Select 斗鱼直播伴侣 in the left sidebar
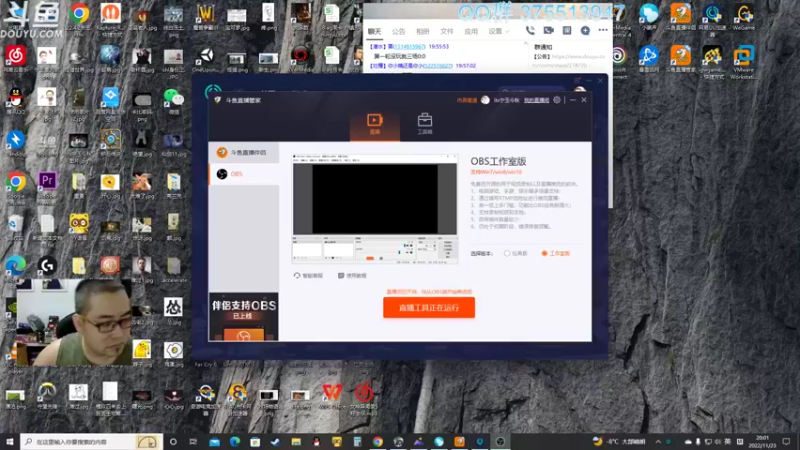Viewport: 800px width, 450px height. tap(244, 153)
